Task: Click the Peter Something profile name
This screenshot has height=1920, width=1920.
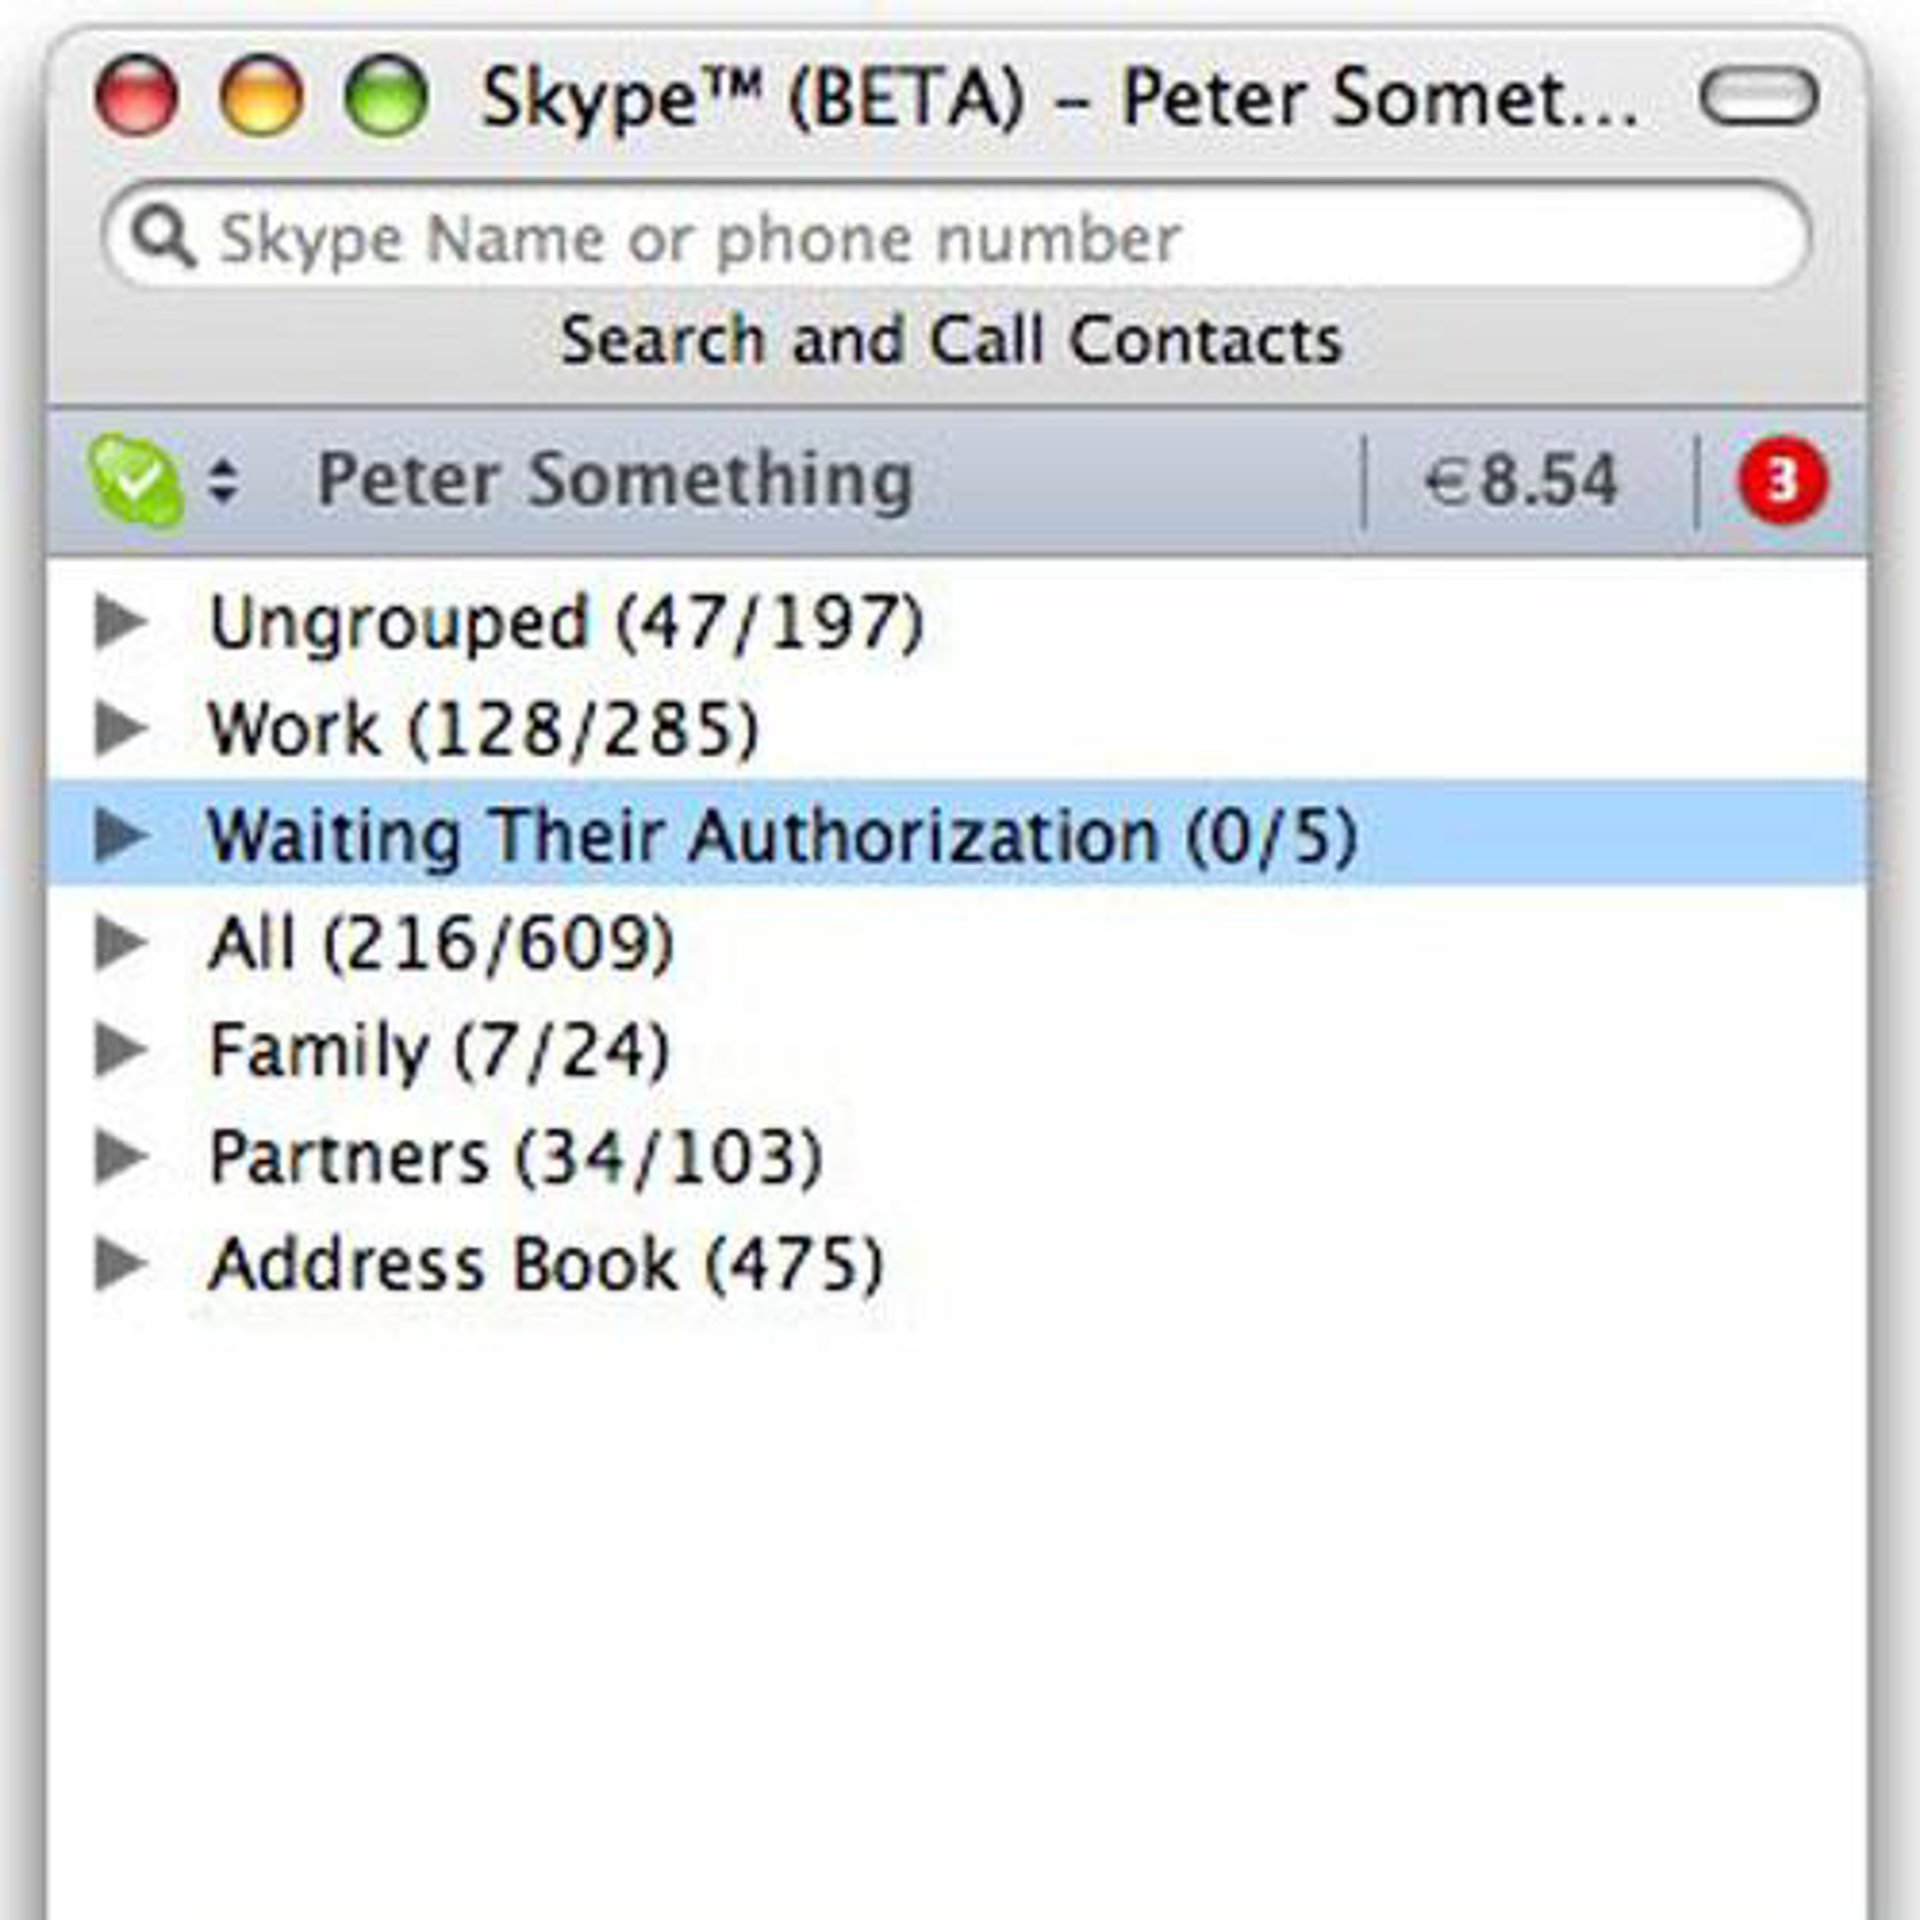Action: coord(614,481)
